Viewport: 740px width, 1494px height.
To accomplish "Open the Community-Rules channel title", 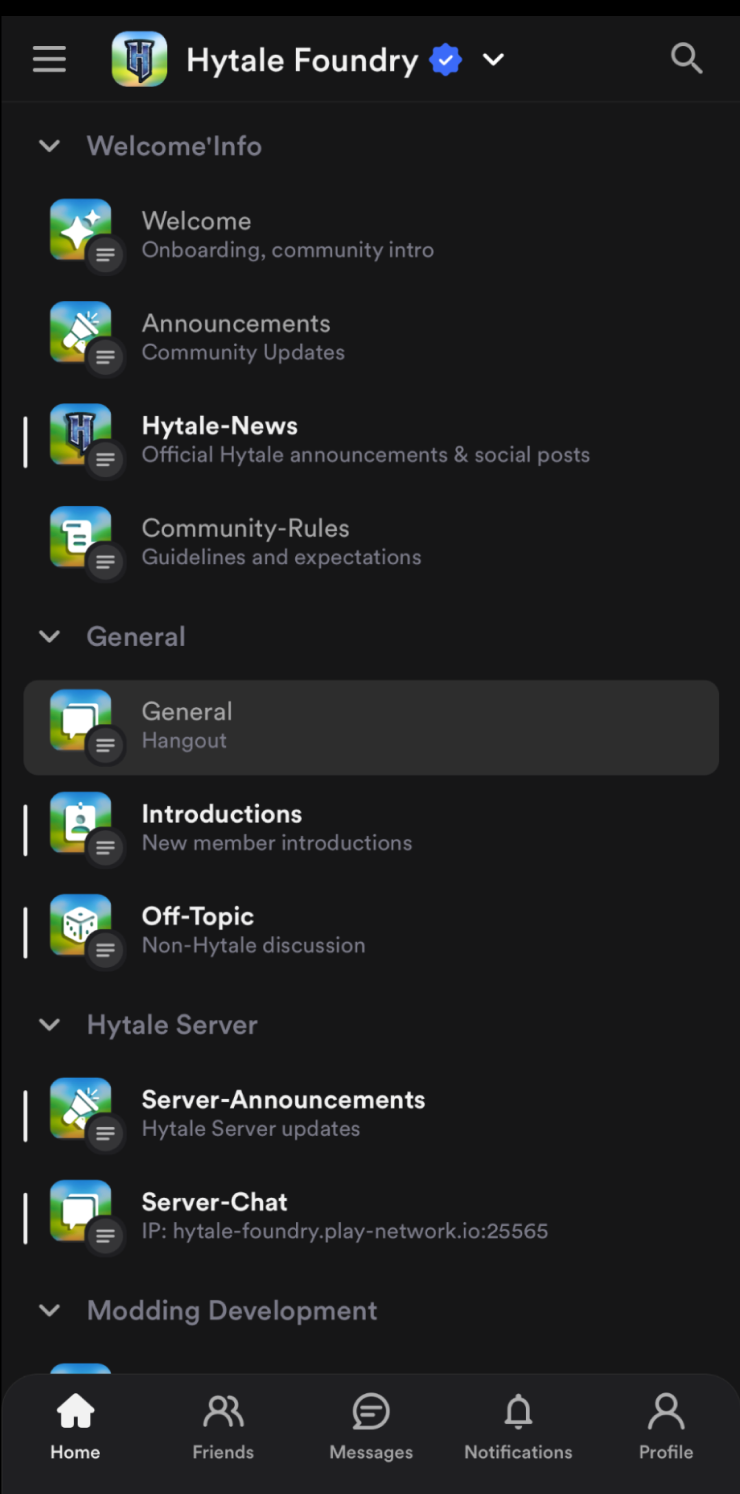I will [x=246, y=528].
